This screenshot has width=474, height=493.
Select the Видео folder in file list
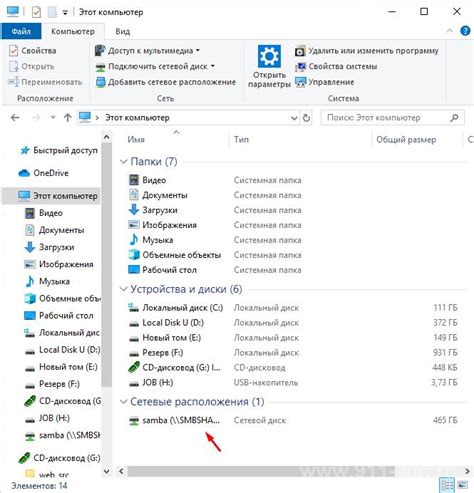147,180
